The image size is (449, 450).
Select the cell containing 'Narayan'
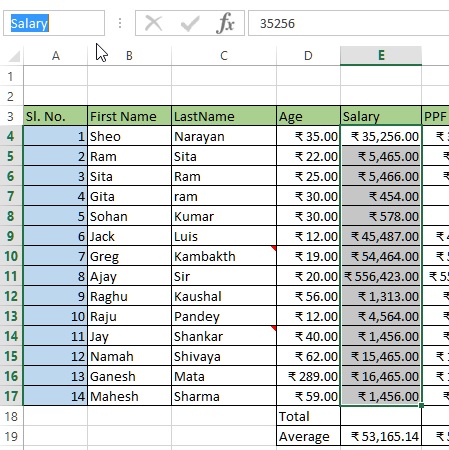point(224,136)
